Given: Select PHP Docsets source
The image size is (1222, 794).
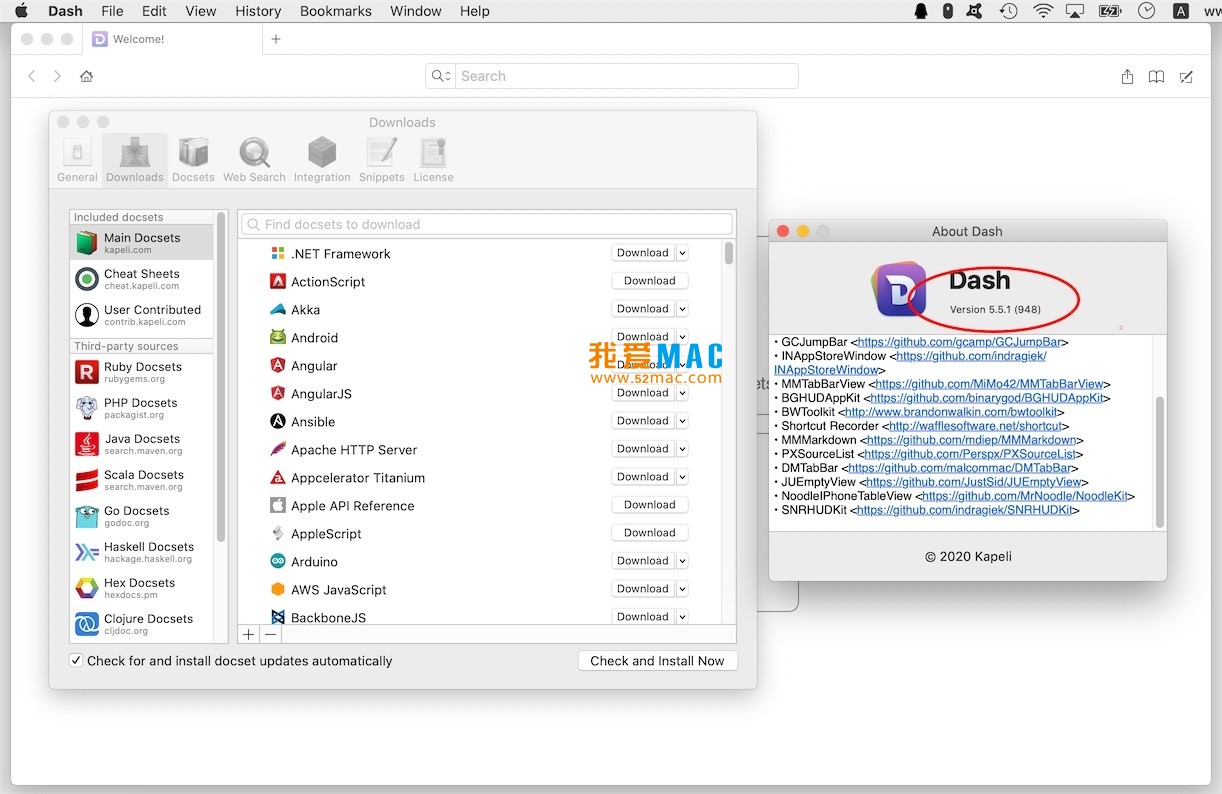Looking at the screenshot, I should (x=141, y=408).
